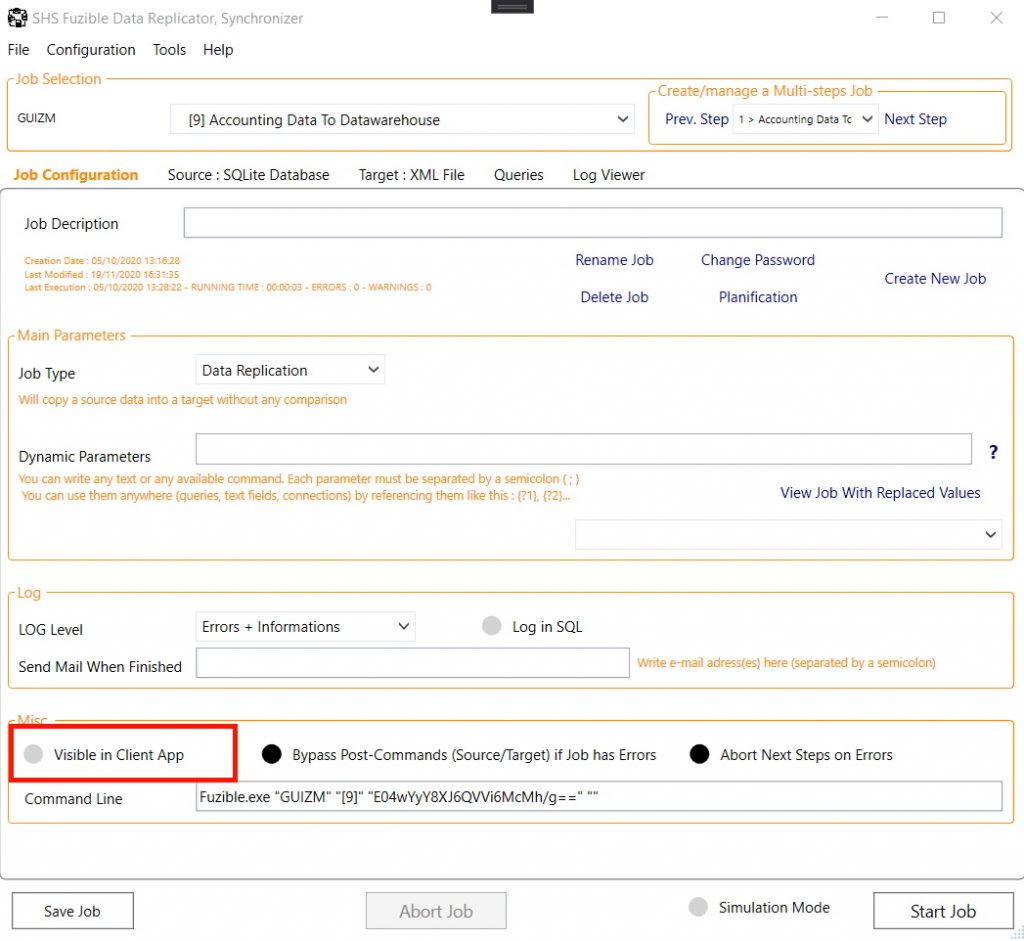Click the 'Write e-mail adress(es) here' hint
The height and width of the screenshot is (941, 1024).
[x=786, y=663]
